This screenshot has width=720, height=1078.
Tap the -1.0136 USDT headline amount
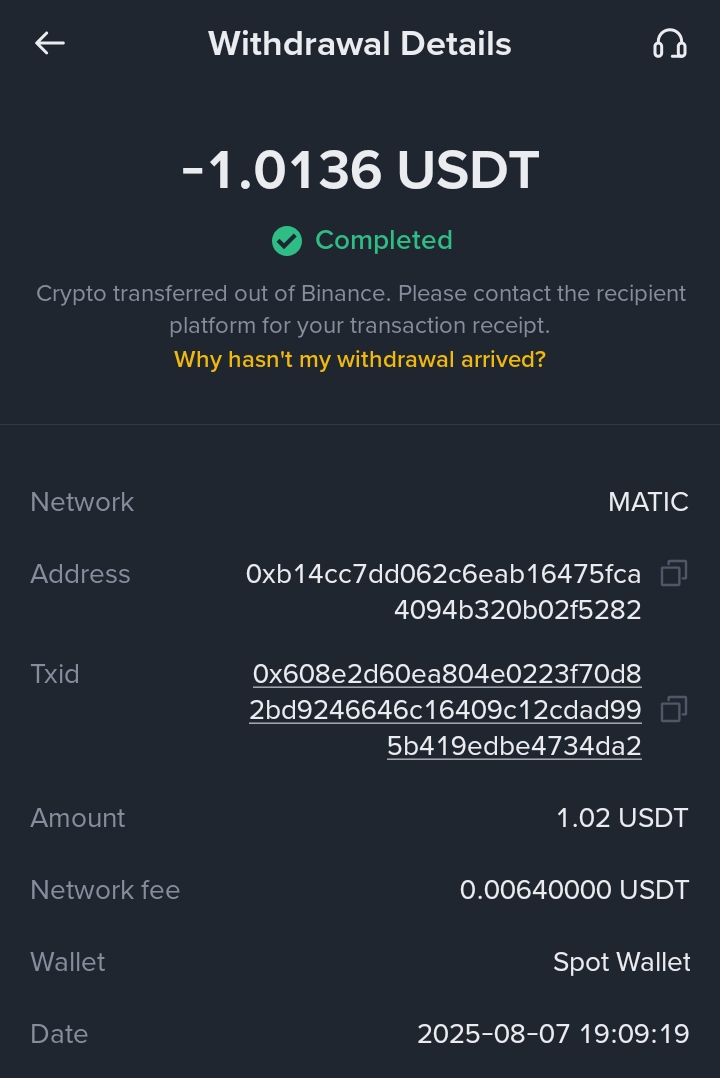(360, 170)
